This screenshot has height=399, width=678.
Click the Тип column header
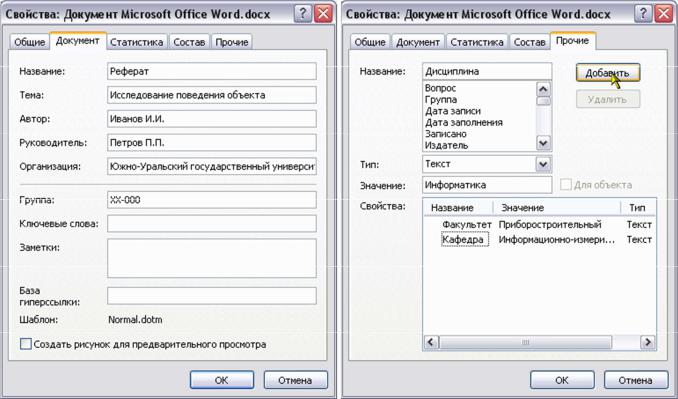pos(638,208)
